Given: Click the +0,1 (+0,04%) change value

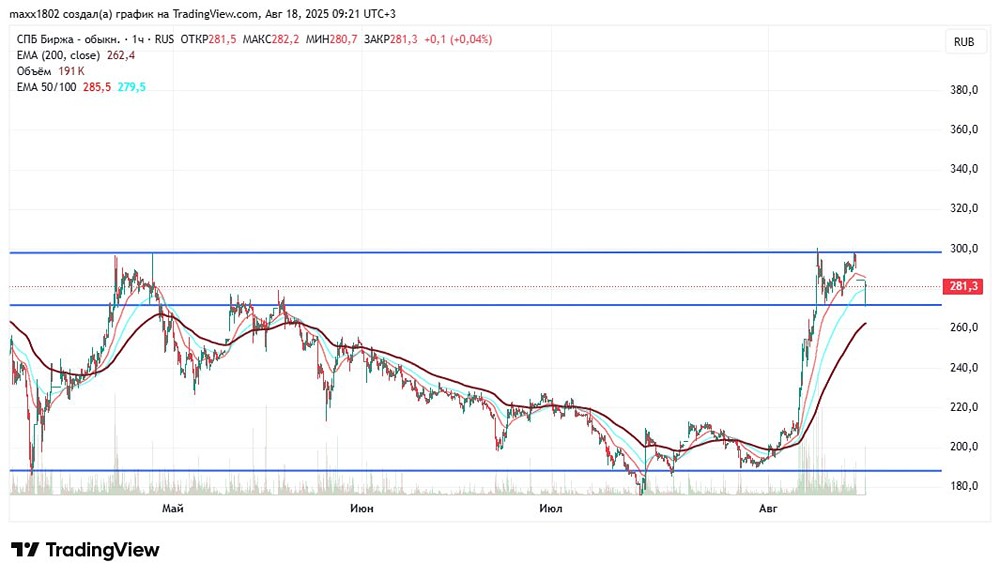Looking at the screenshot, I should [458, 40].
